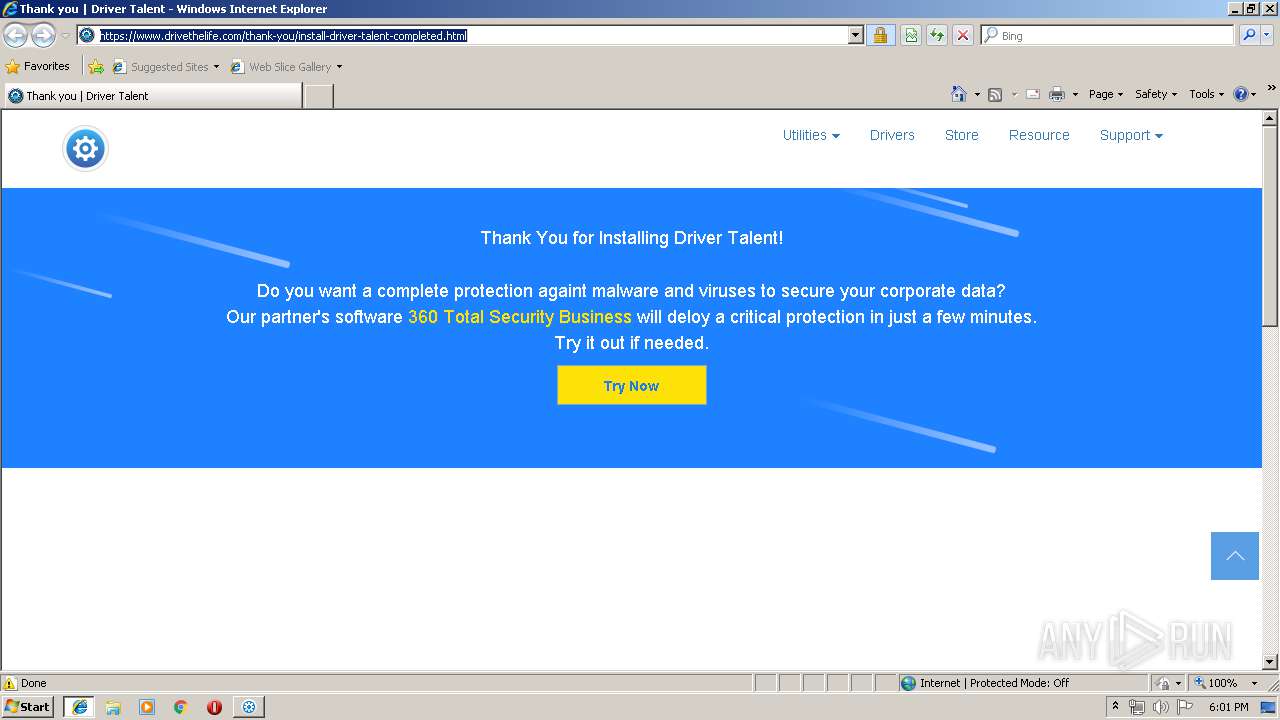
Task: Open Windows Explorer folder in taskbar
Action: pos(113,707)
